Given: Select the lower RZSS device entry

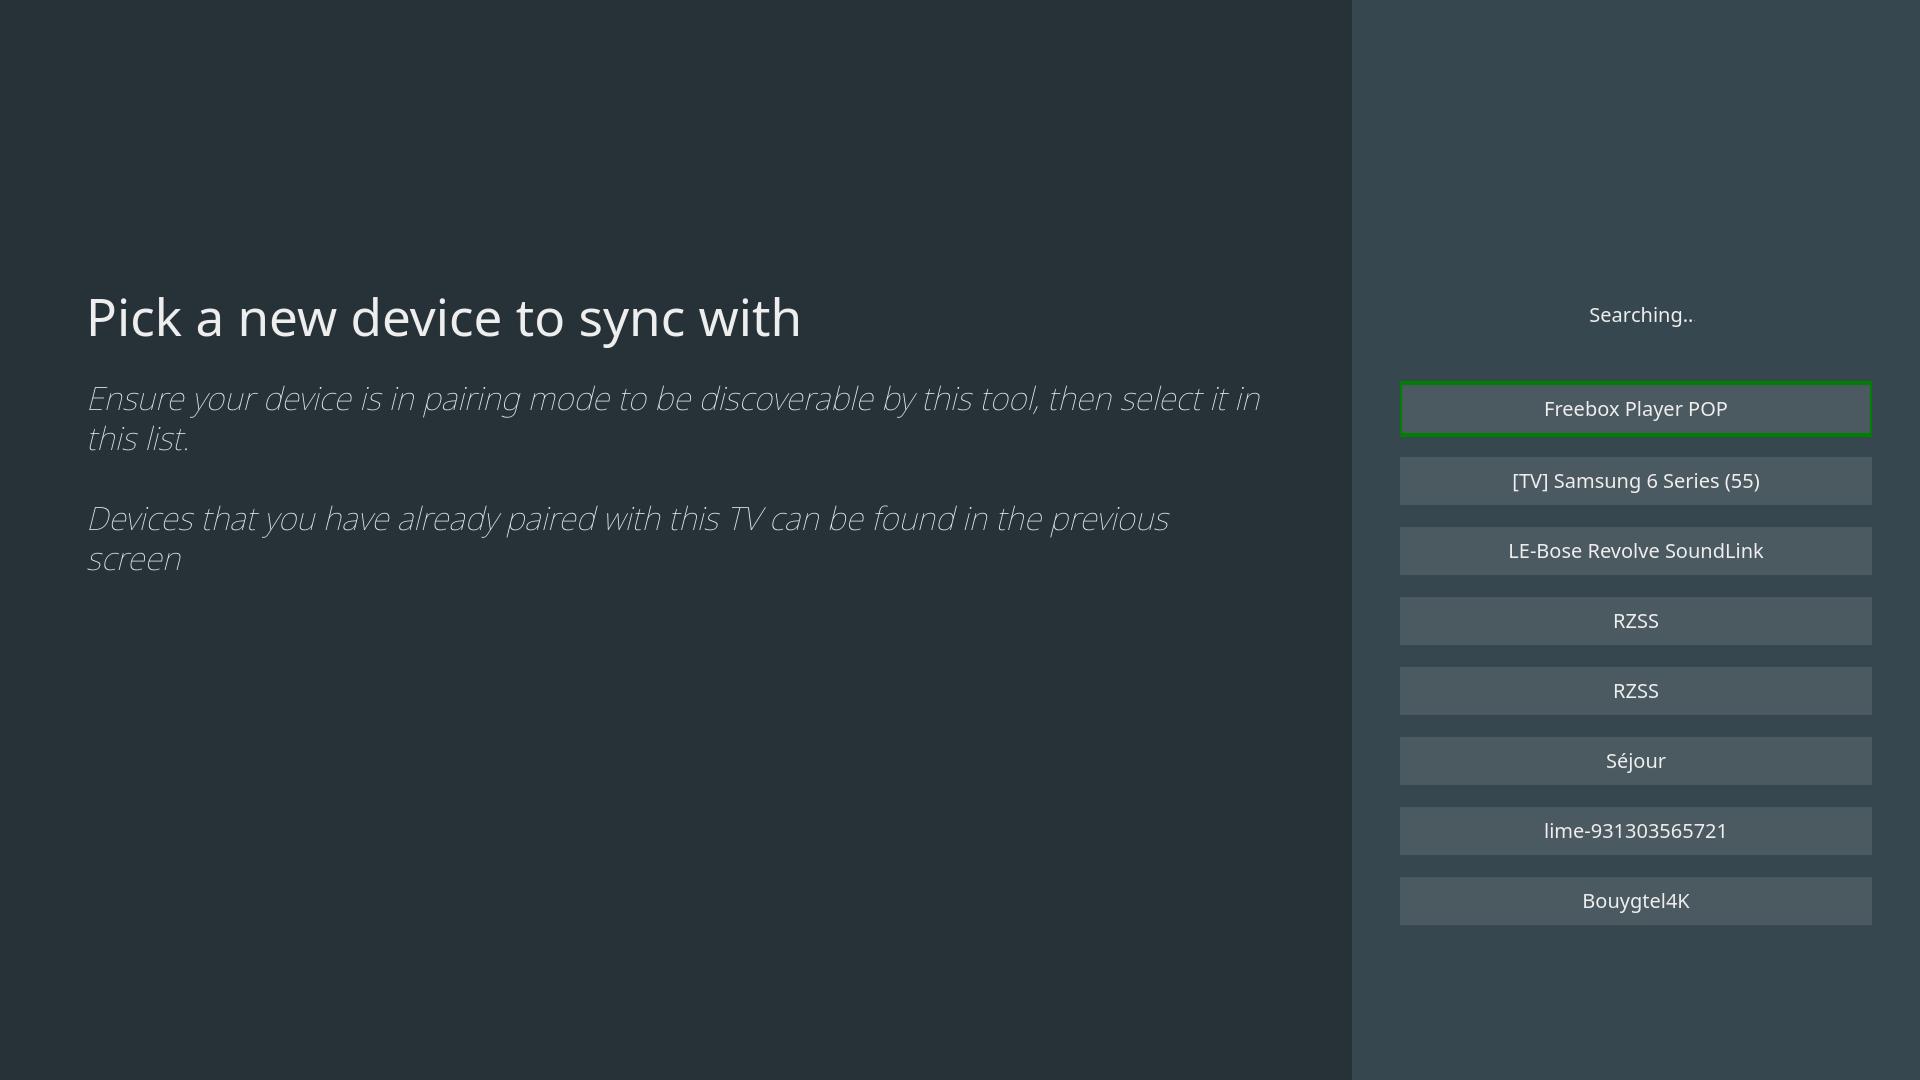Looking at the screenshot, I should click(x=1635, y=691).
